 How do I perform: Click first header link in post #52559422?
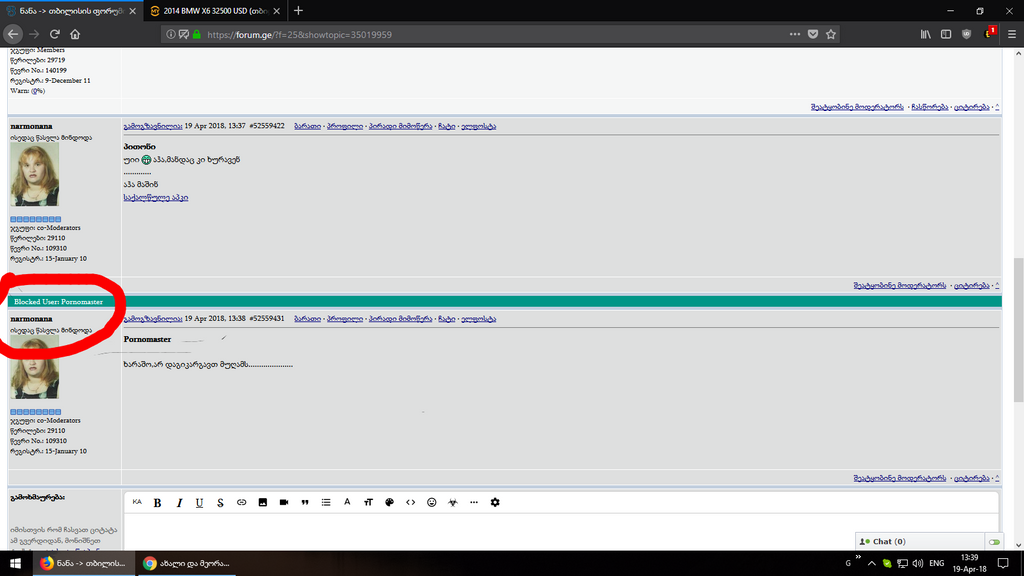(x=308, y=126)
